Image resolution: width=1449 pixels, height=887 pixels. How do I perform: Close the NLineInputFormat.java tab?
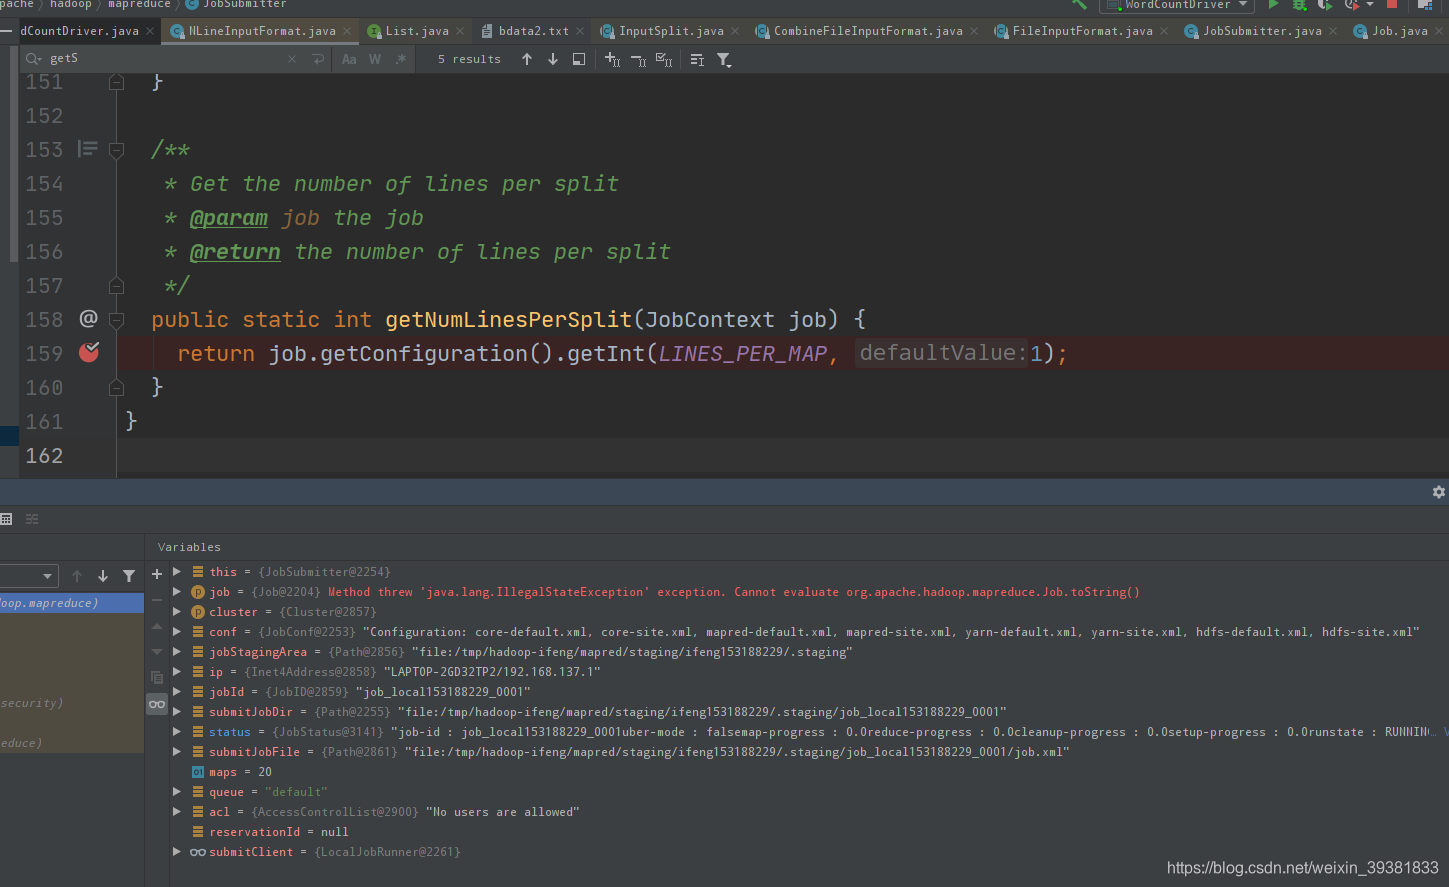(x=347, y=31)
